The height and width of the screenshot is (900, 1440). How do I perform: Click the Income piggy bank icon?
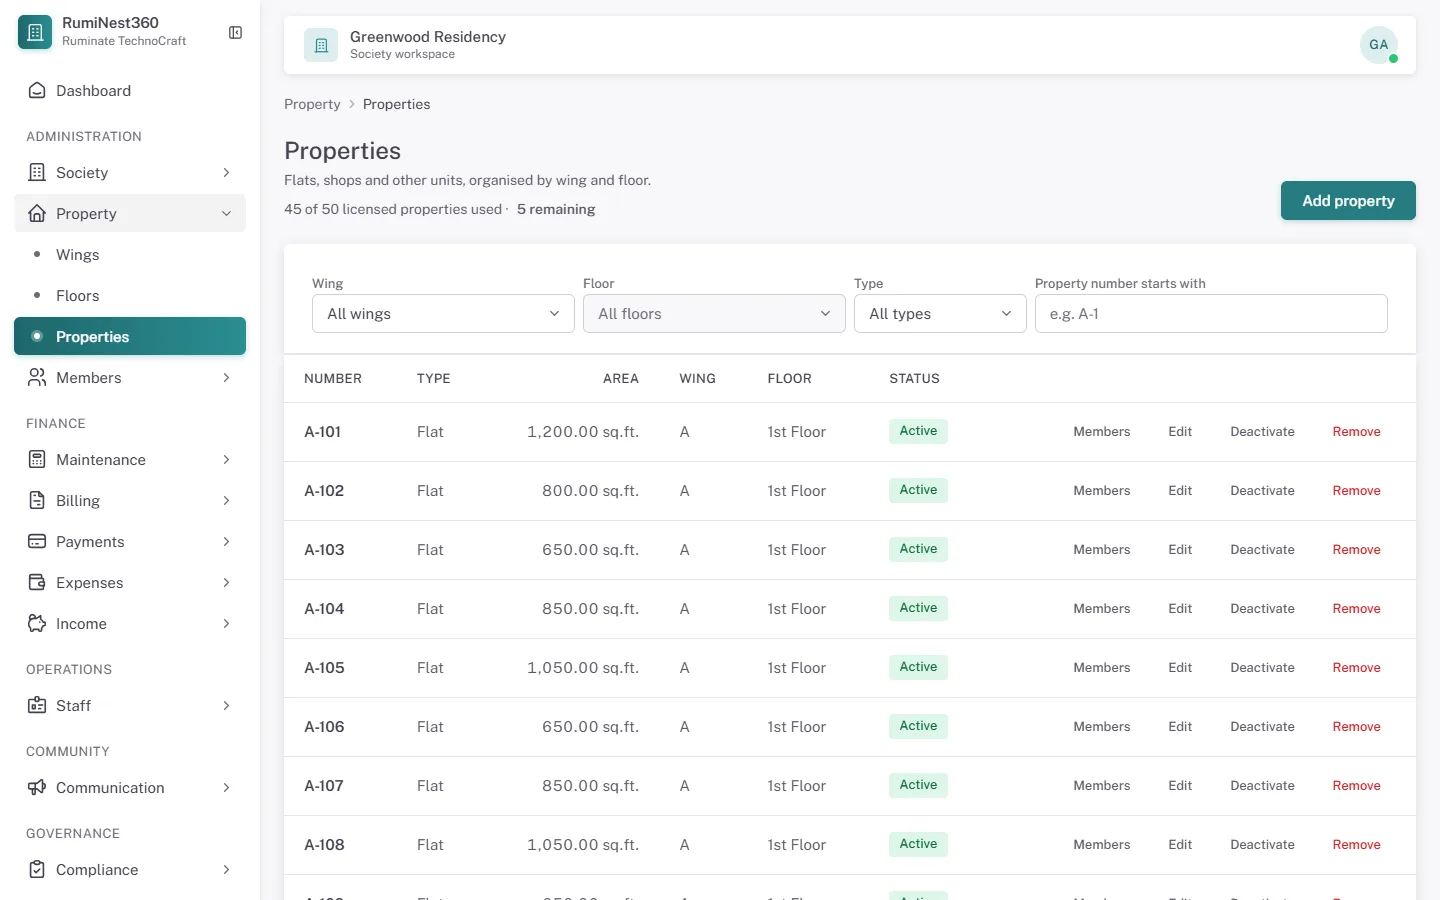(37, 624)
